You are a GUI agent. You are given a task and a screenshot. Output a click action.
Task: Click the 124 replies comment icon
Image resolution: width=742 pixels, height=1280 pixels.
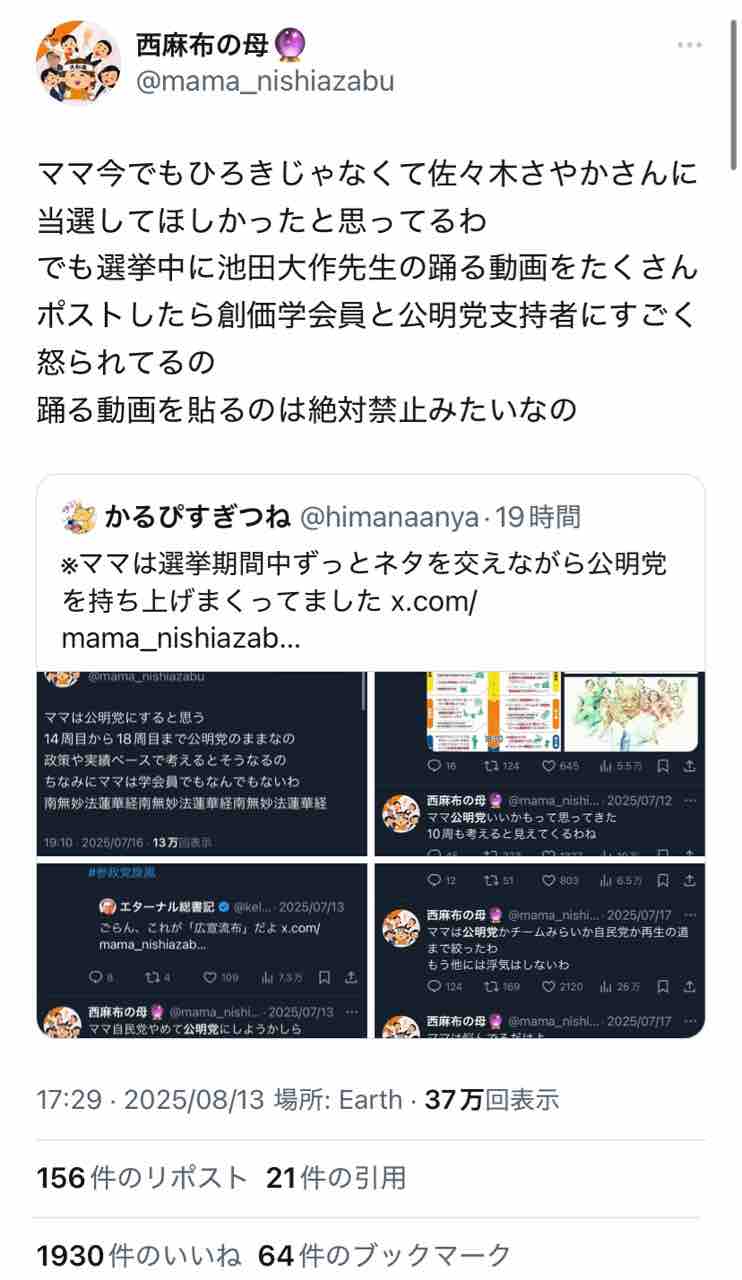(434, 986)
